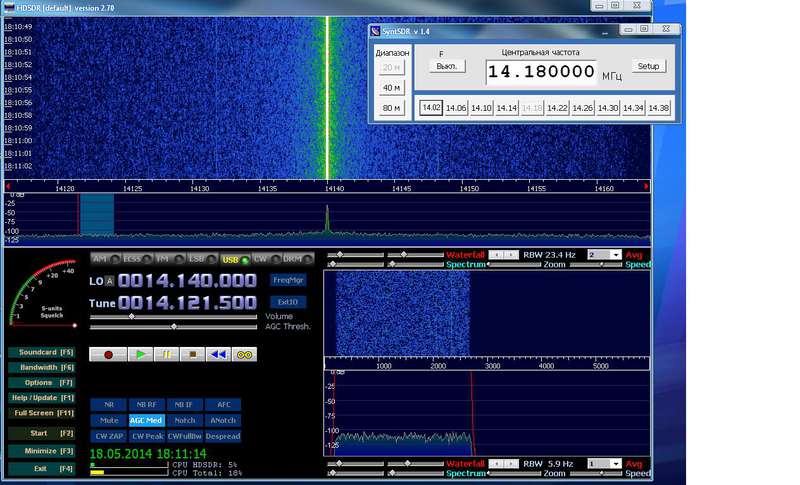Click the Minimize [F3] button in HDSDR
Viewport: 800px width, 485px height.
(42, 451)
